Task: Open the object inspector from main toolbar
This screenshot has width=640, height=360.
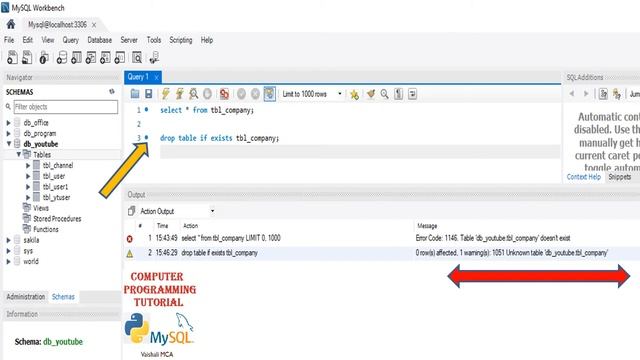Action: click(x=44, y=58)
